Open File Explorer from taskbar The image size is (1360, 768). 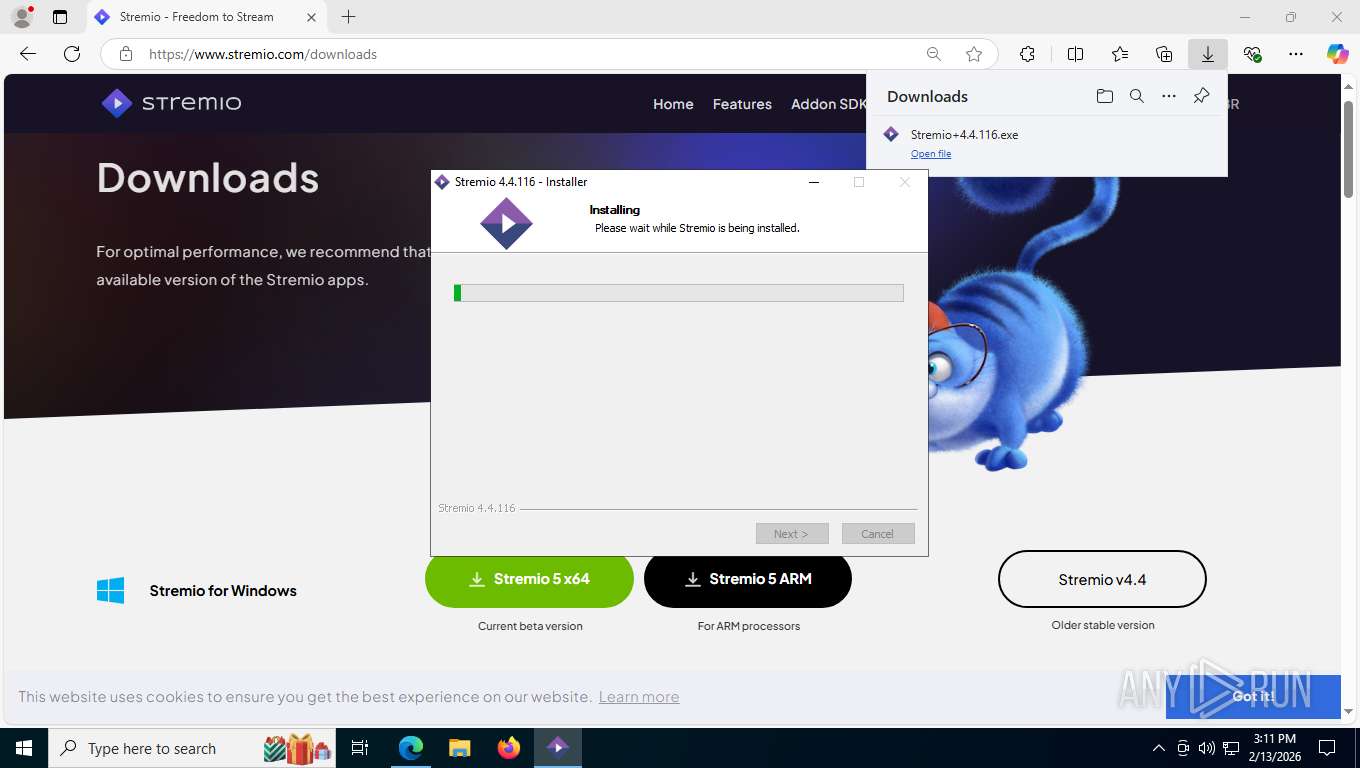(x=459, y=748)
